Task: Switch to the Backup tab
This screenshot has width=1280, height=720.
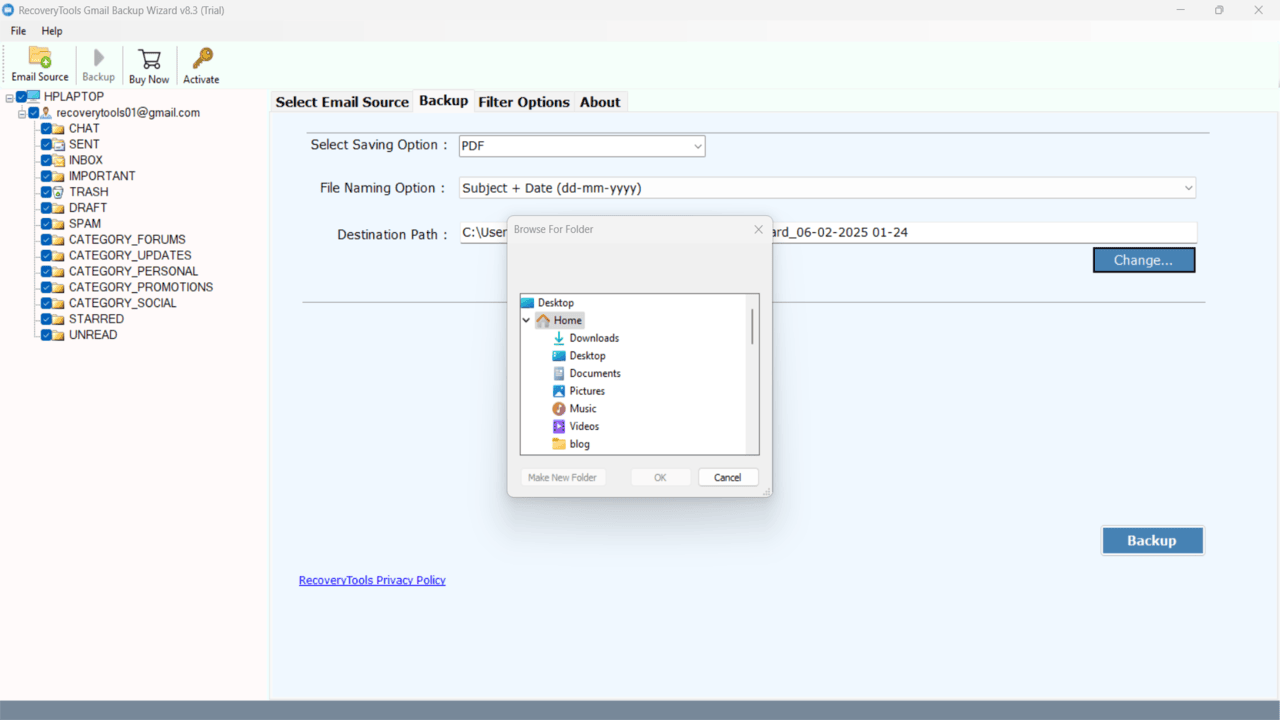Action: (x=444, y=100)
